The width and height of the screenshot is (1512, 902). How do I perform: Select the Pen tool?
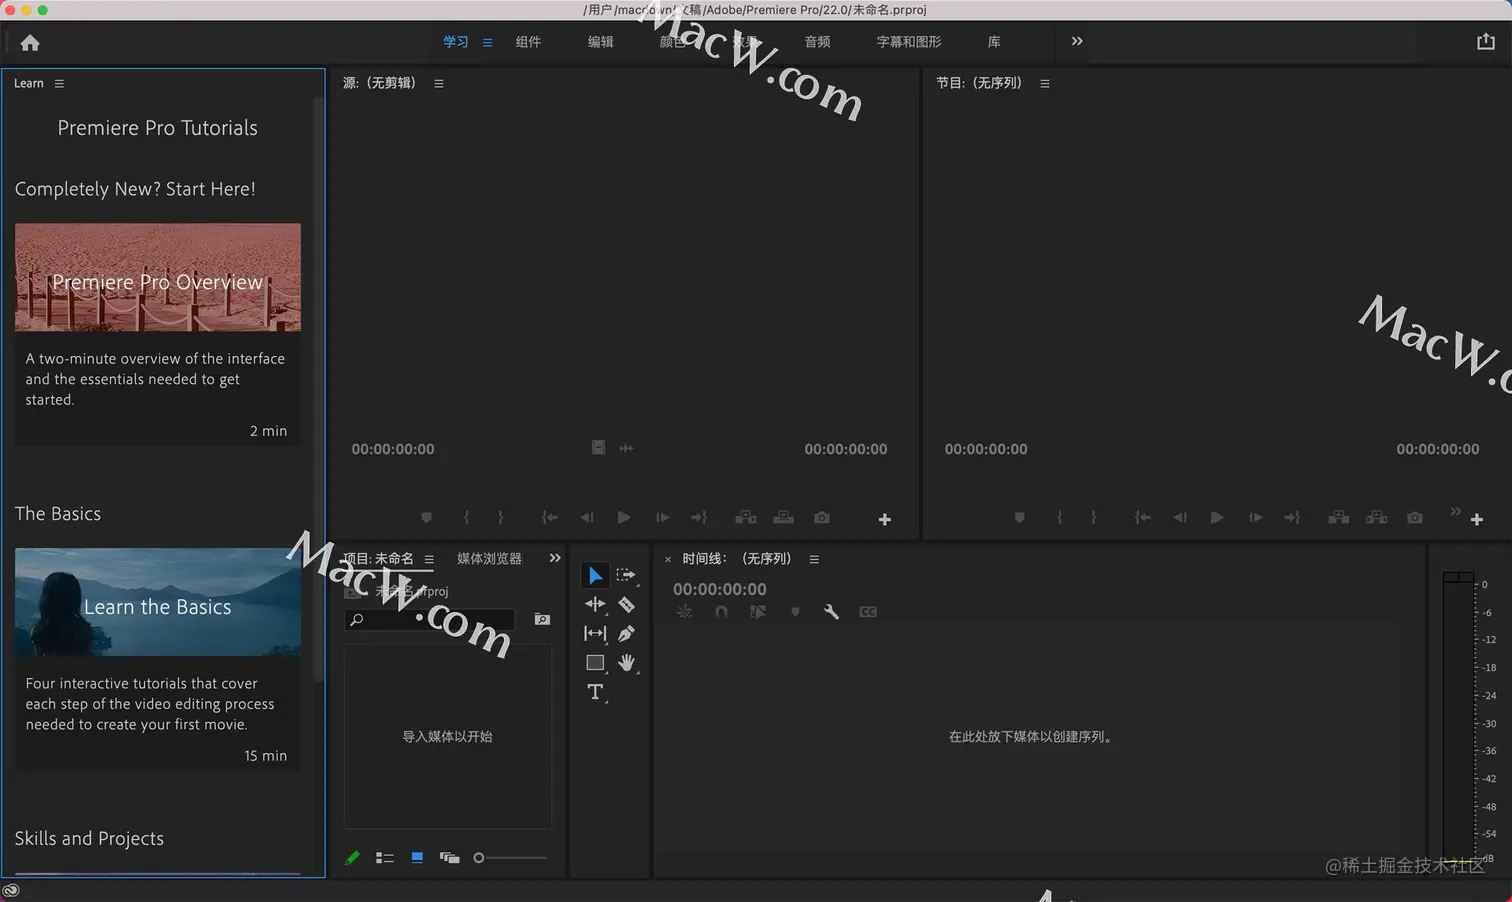(x=626, y=633)
